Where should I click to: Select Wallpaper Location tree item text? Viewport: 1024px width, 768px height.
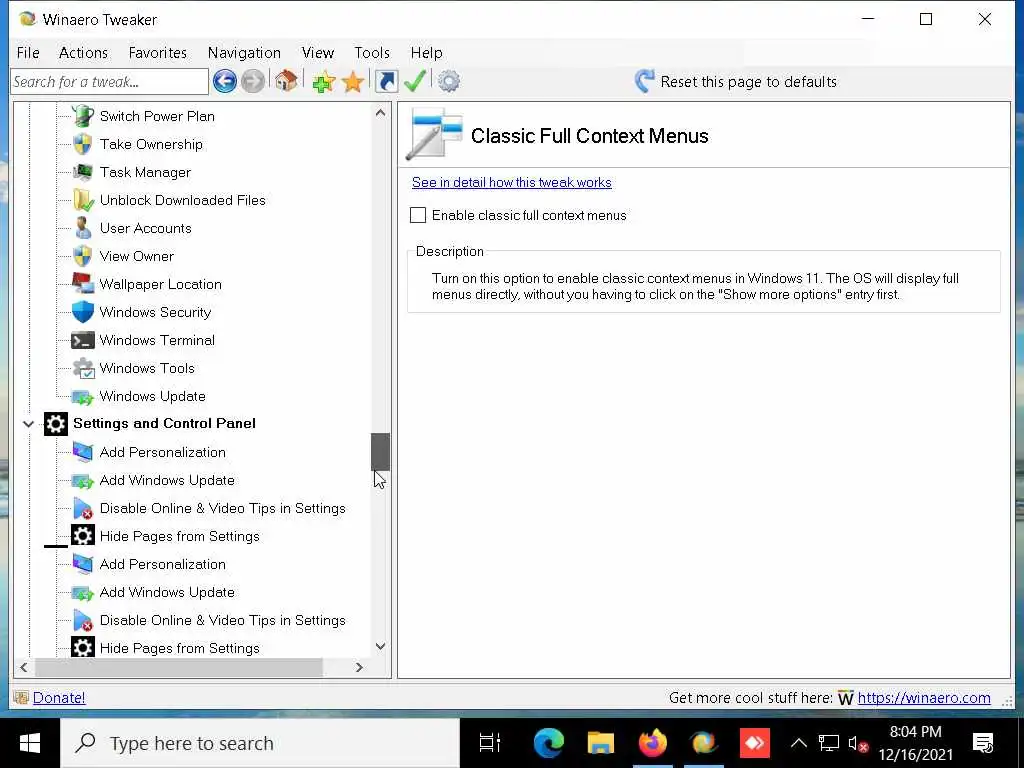tap(161, 284)
